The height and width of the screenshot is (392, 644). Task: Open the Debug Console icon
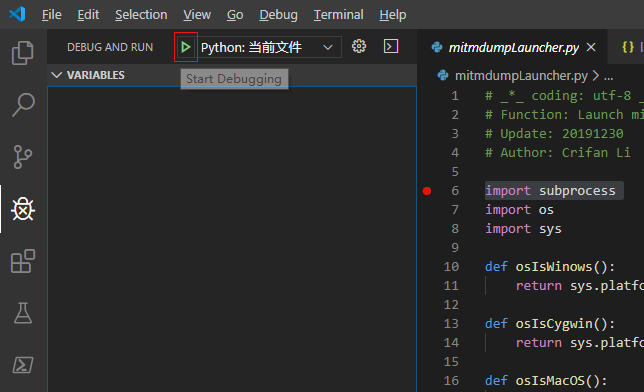391,46
